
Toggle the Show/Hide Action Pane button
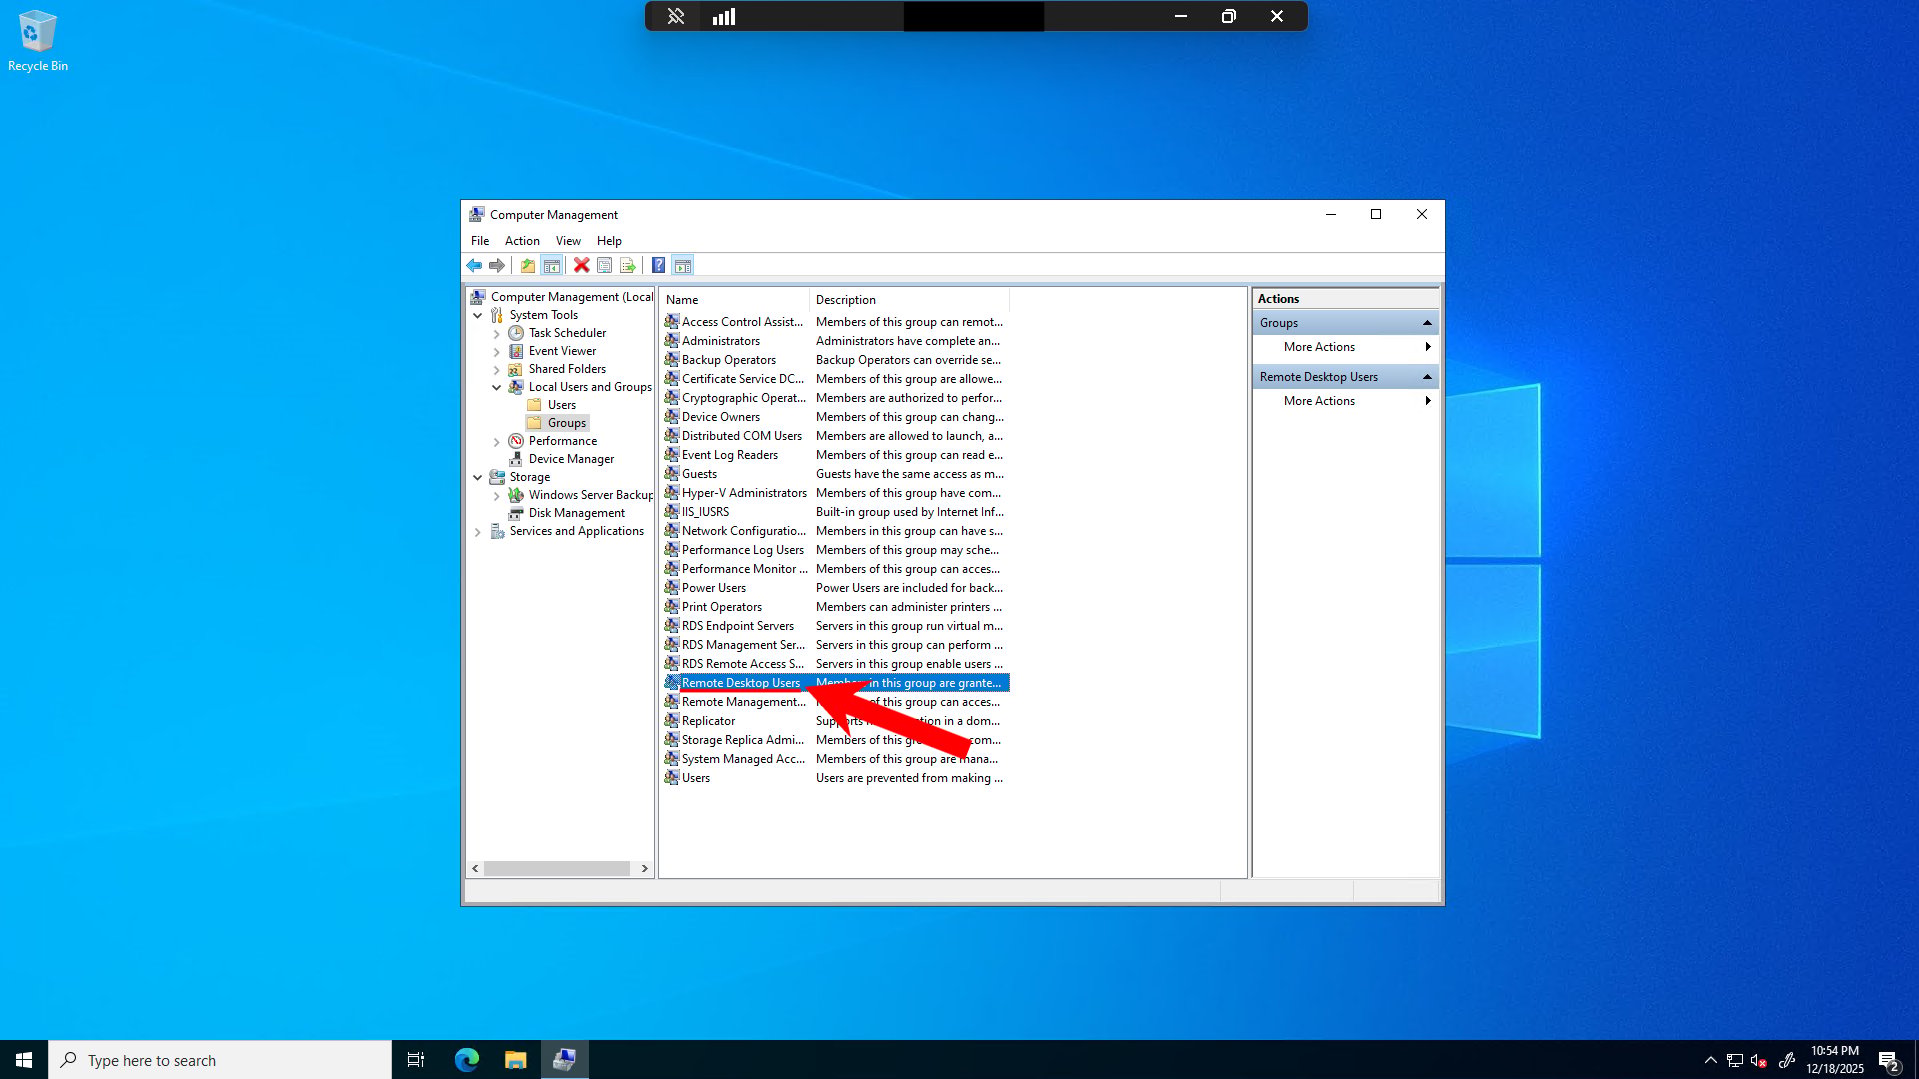click(x=683, y=265)
